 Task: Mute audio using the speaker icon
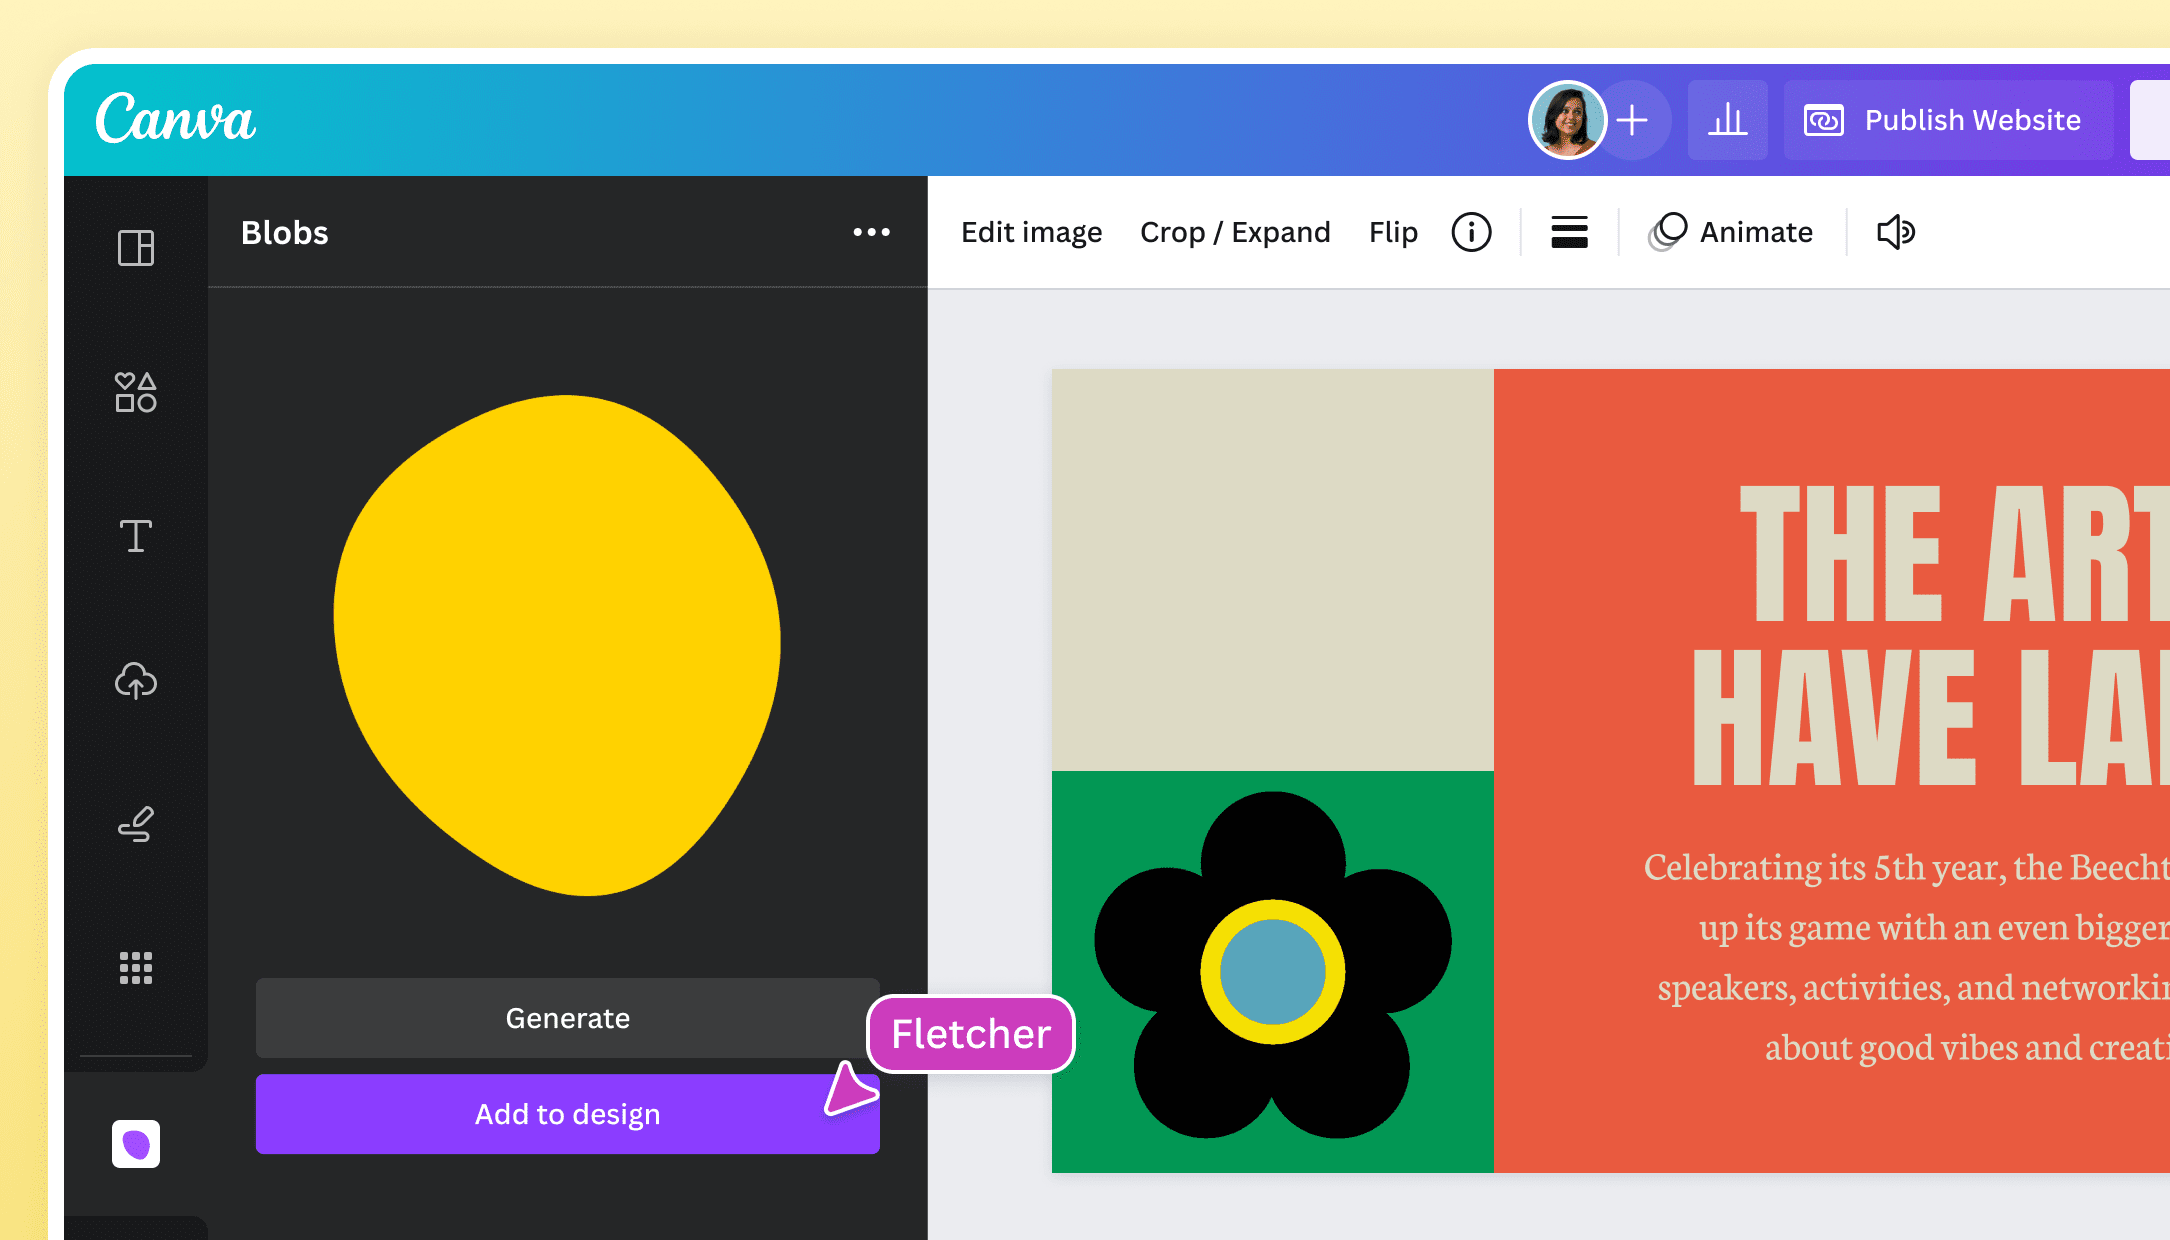[1895, 232]
